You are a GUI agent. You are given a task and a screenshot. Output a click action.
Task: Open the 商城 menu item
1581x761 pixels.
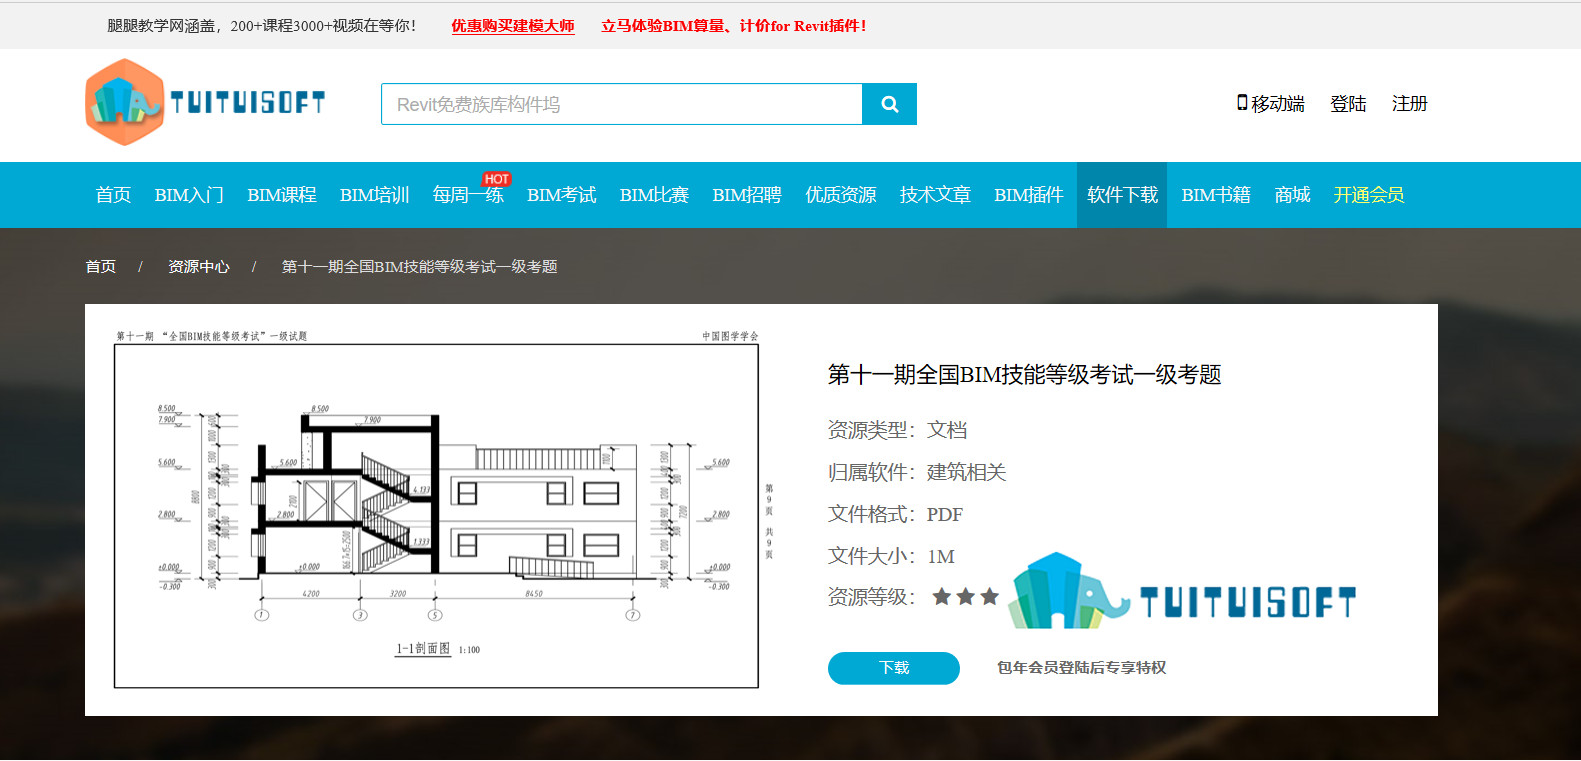(x=1292, y=195)
